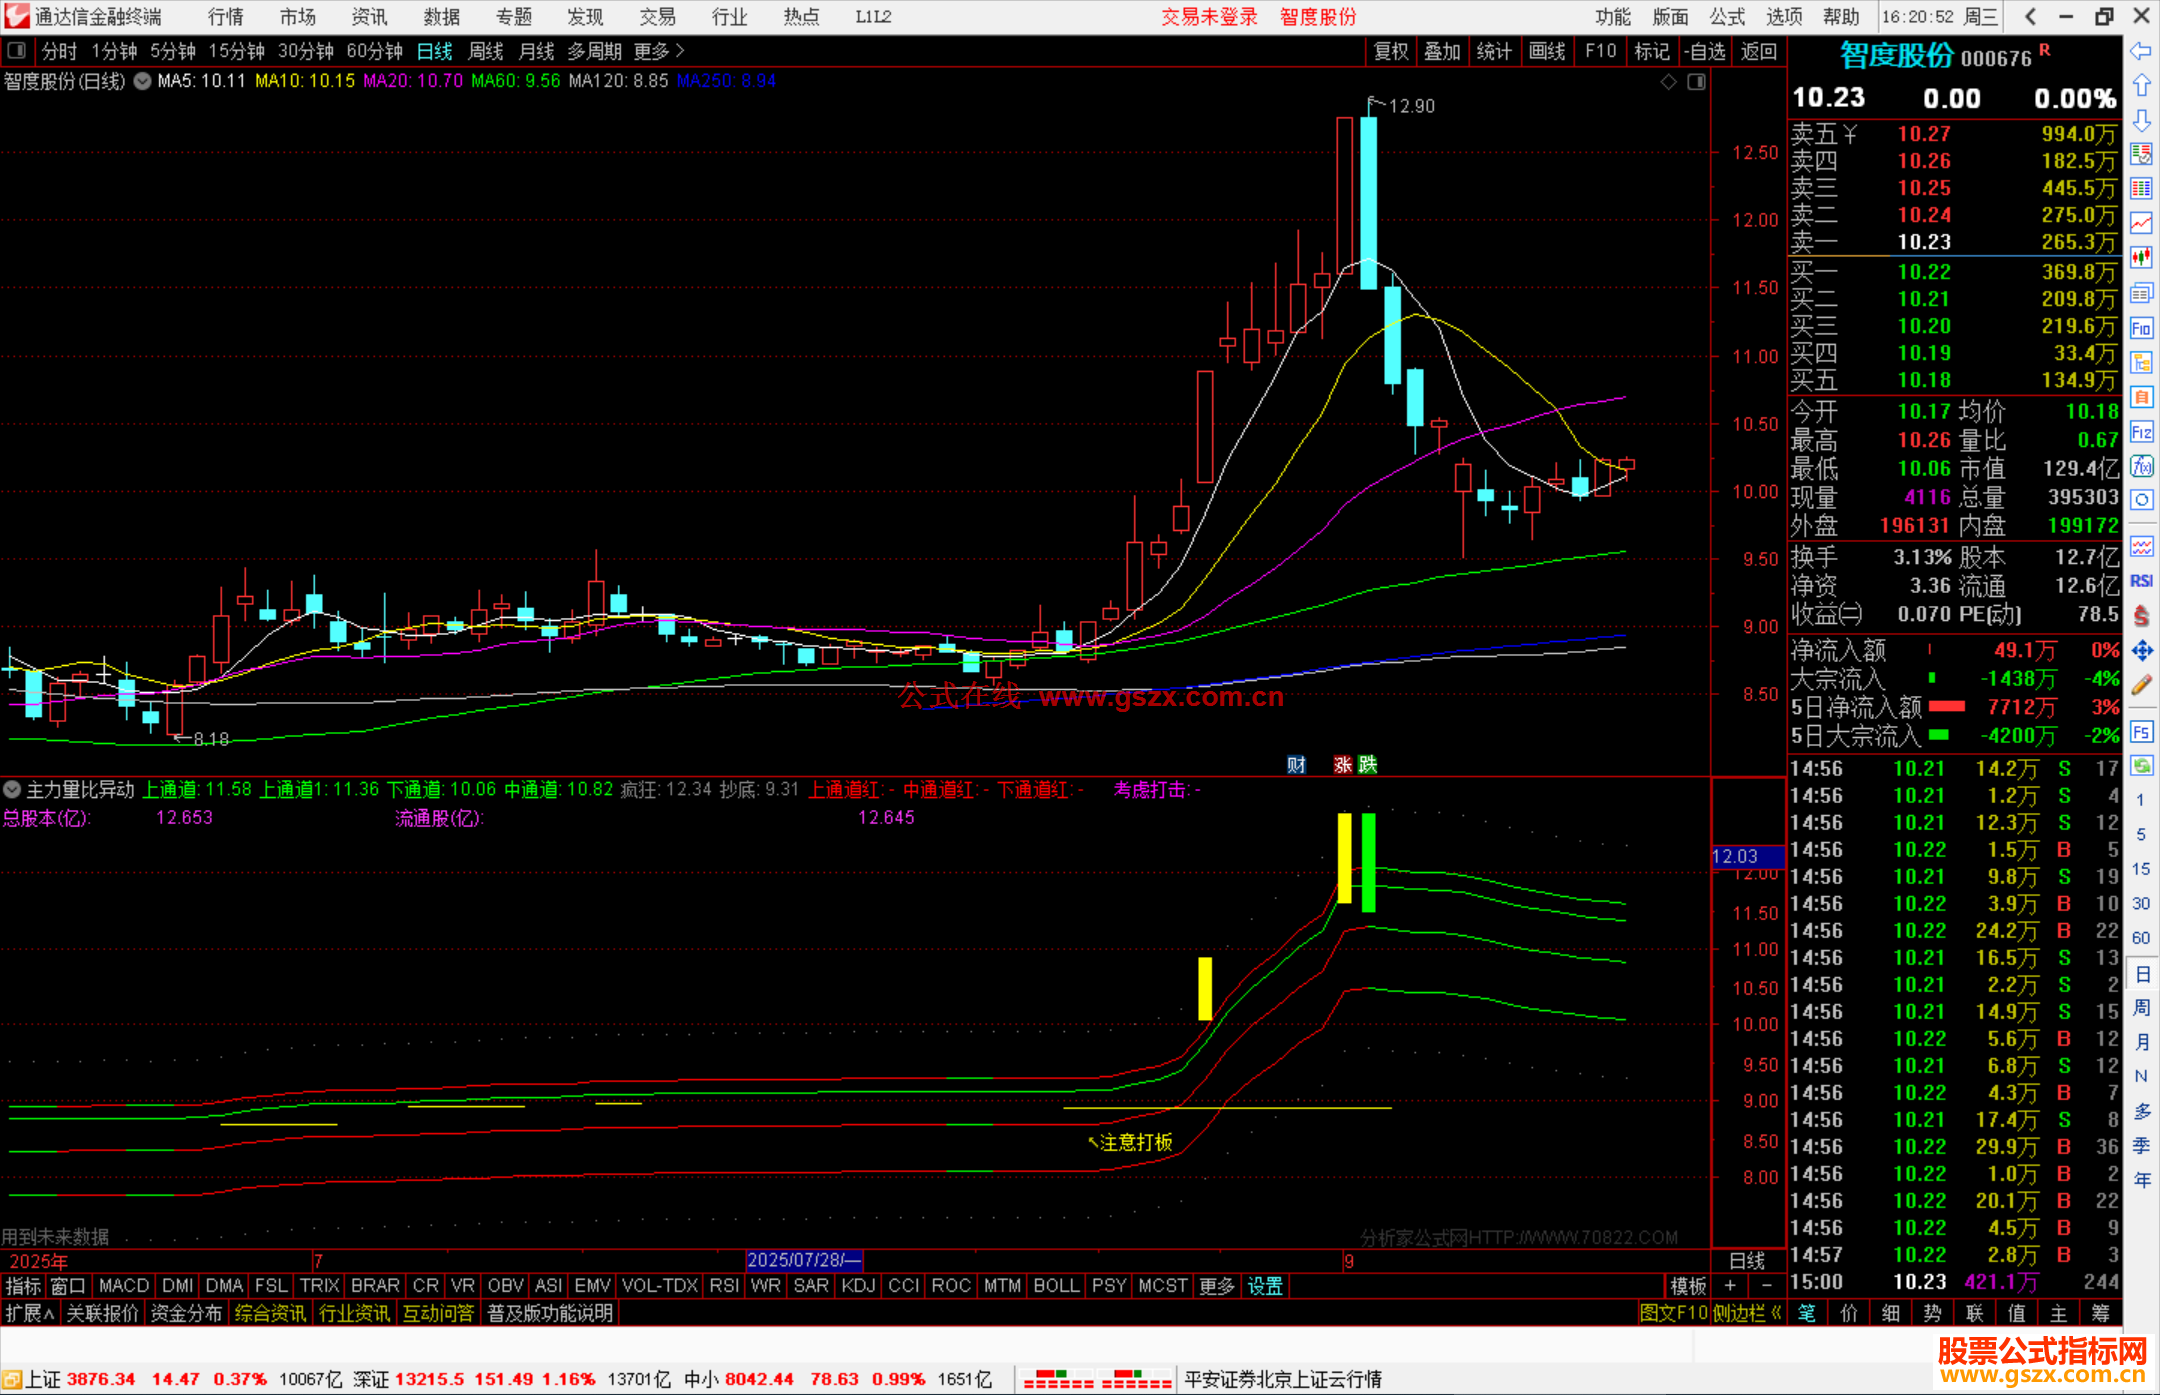
Task: Click the green refresh sidebar icon
Action: (2141, 766)
